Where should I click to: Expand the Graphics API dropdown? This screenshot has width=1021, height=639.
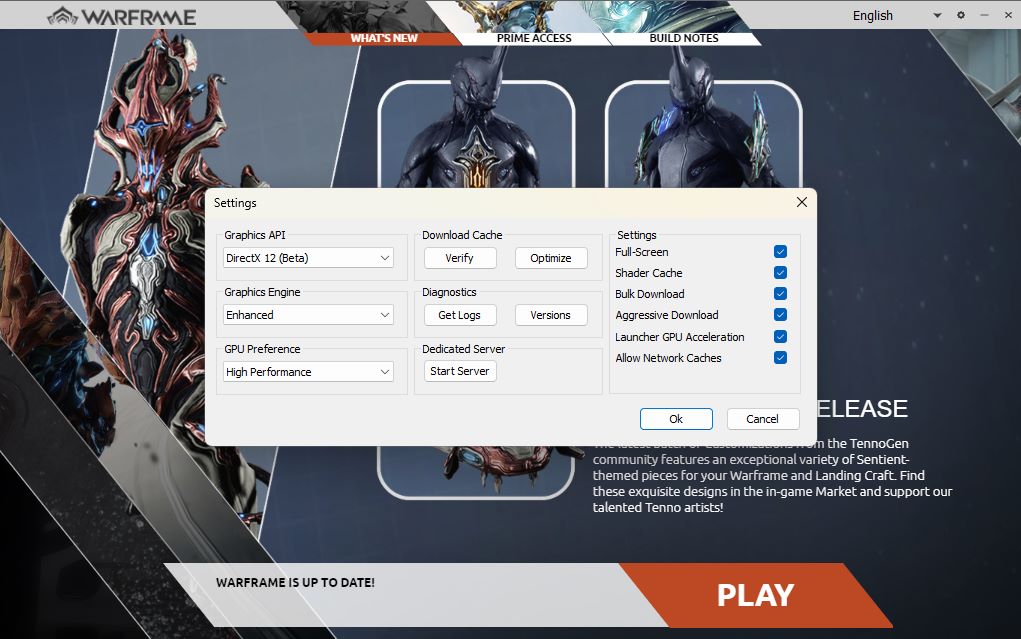(x=308, y=258)
